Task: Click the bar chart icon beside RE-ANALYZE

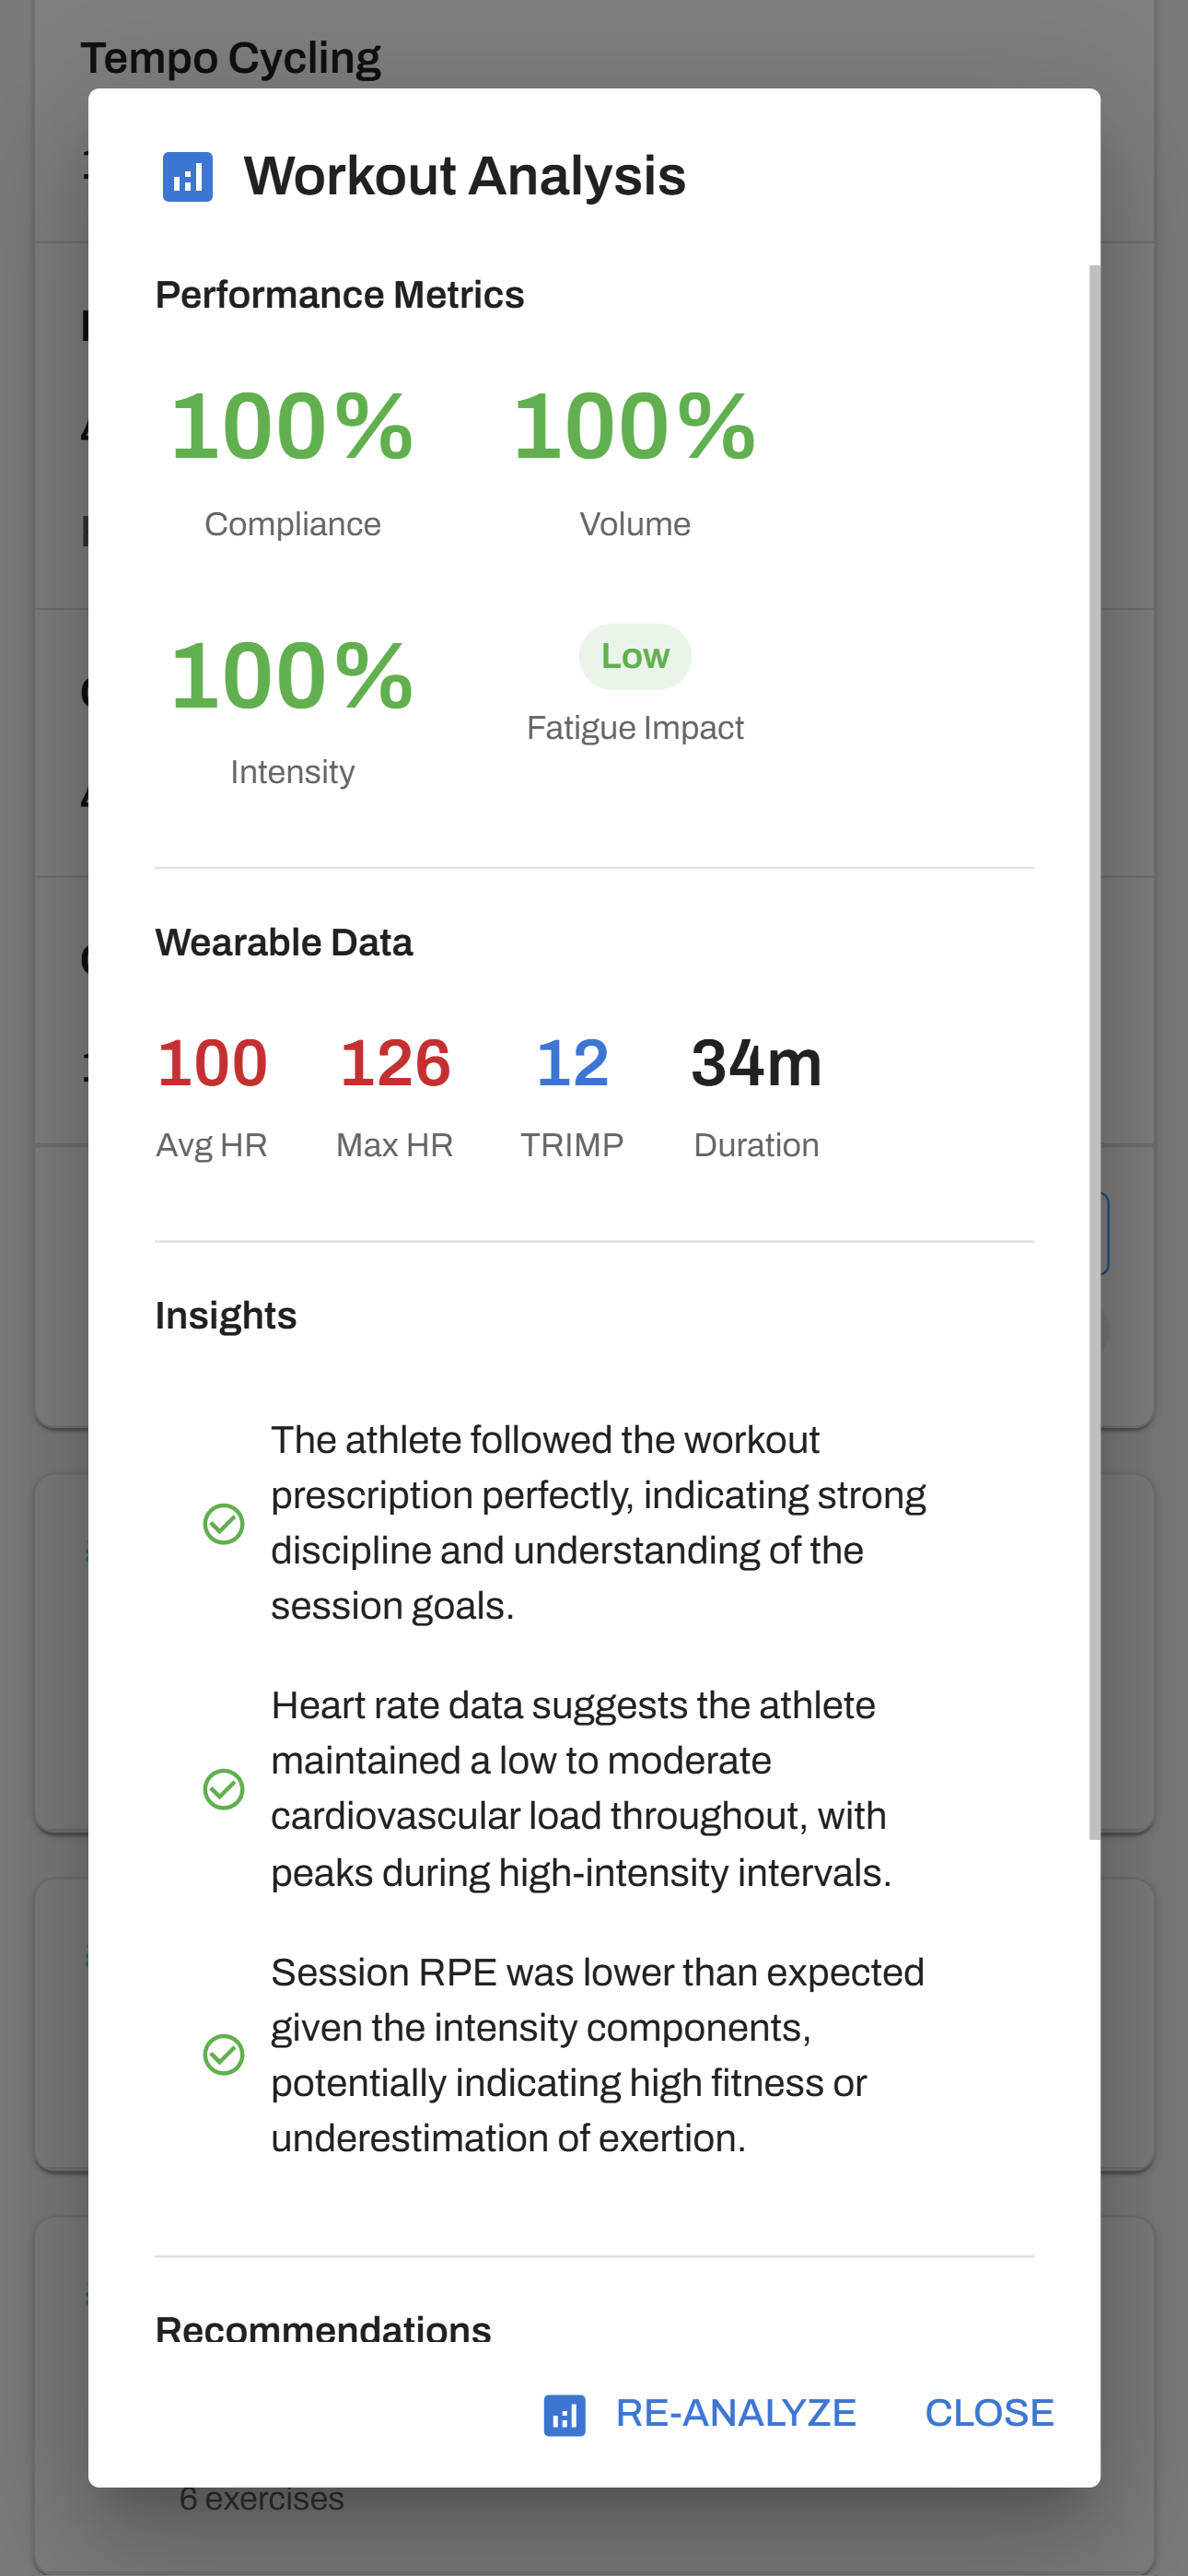Action: 565,2411
